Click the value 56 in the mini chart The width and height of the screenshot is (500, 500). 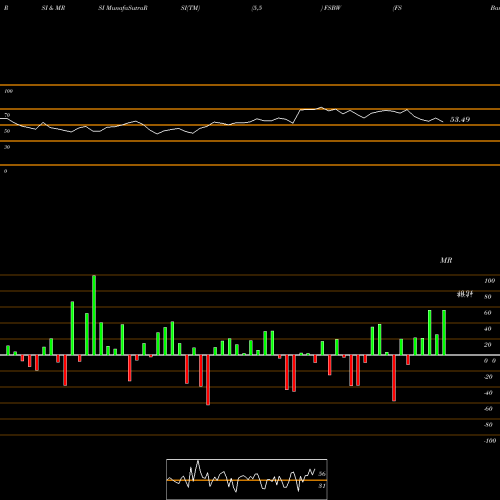tap(322, 474)
